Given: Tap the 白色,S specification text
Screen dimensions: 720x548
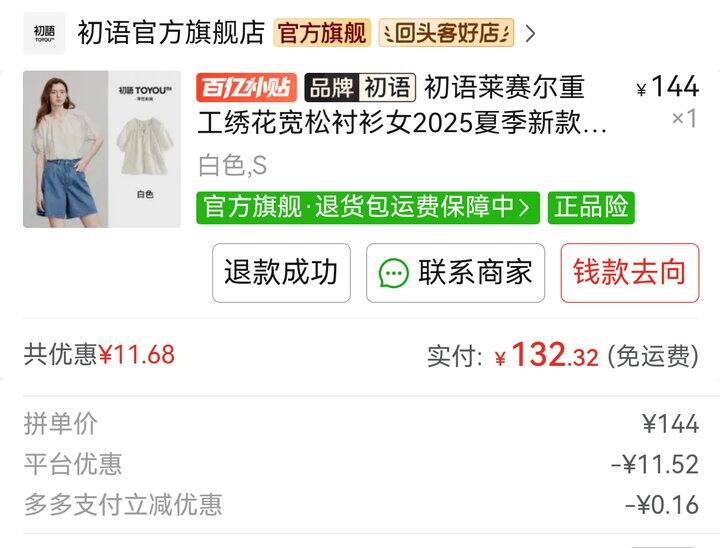Looking at the screenshot, I should point(232,165).
